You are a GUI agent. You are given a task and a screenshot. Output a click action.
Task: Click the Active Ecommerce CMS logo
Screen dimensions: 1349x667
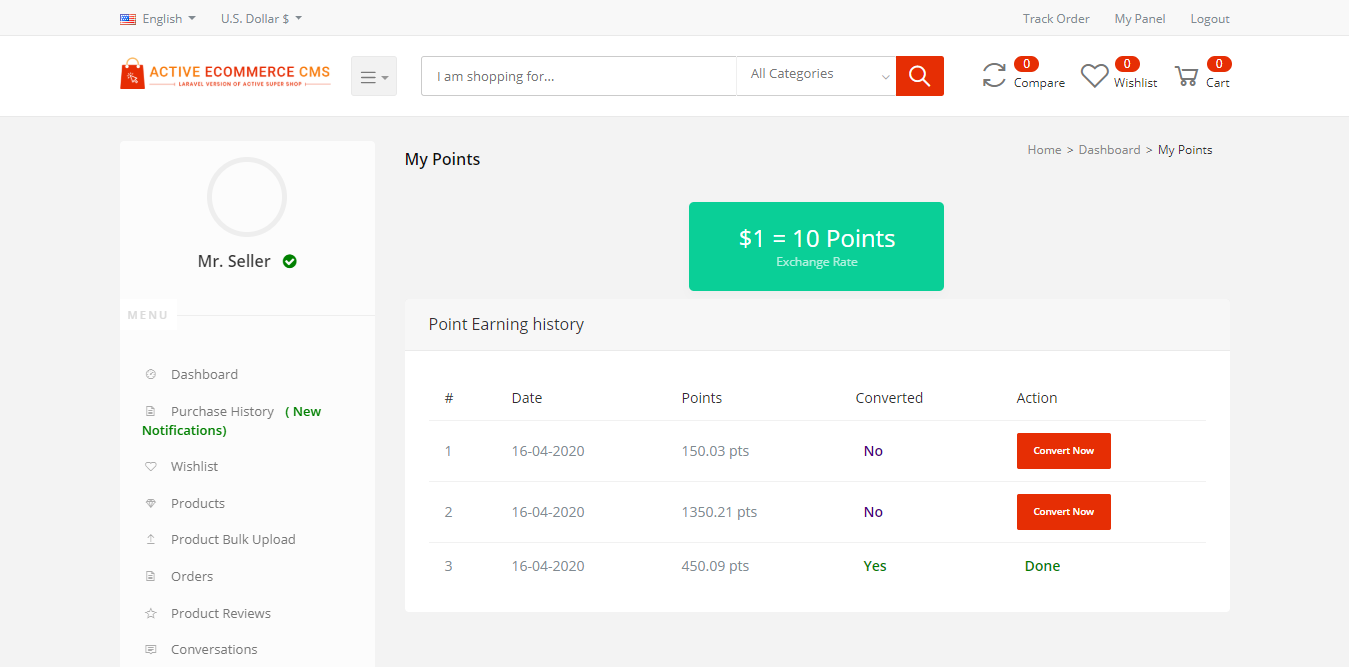tap(225, 75)
